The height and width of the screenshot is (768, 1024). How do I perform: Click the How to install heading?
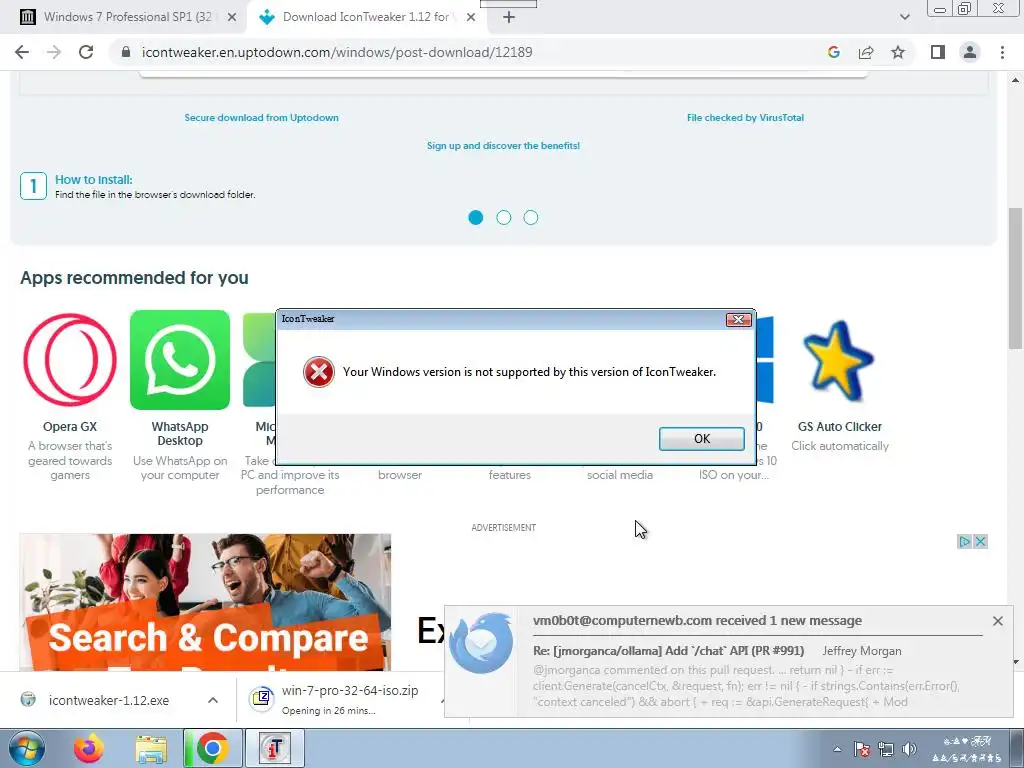[93, 180]
